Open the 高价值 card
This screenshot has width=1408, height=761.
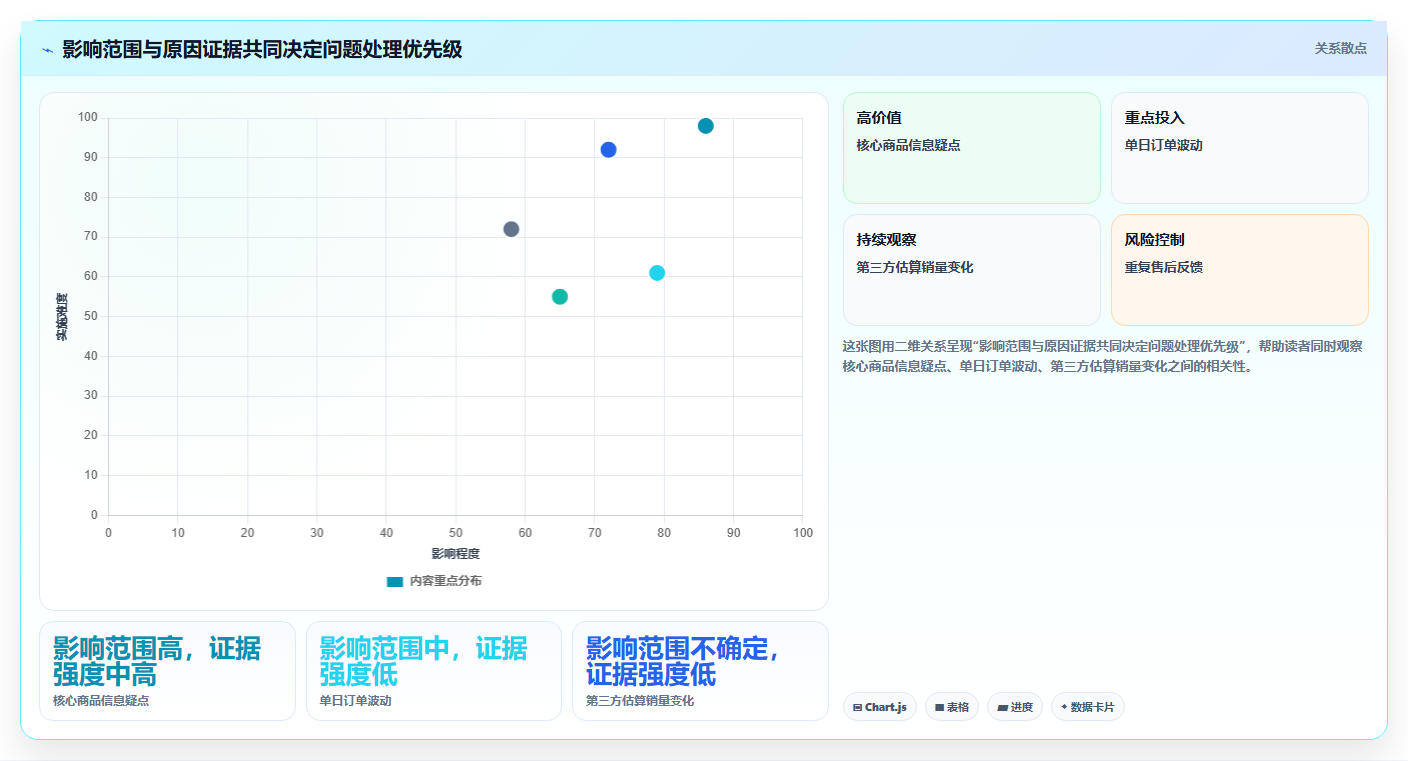tap(972, 148)
